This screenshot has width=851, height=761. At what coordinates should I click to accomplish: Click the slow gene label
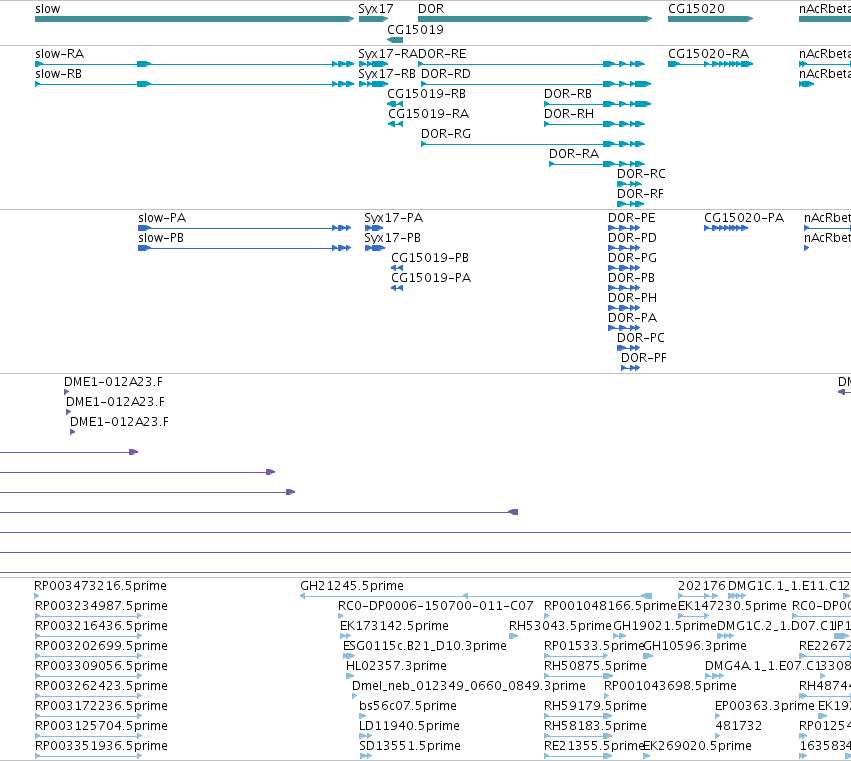pos(48,9)
